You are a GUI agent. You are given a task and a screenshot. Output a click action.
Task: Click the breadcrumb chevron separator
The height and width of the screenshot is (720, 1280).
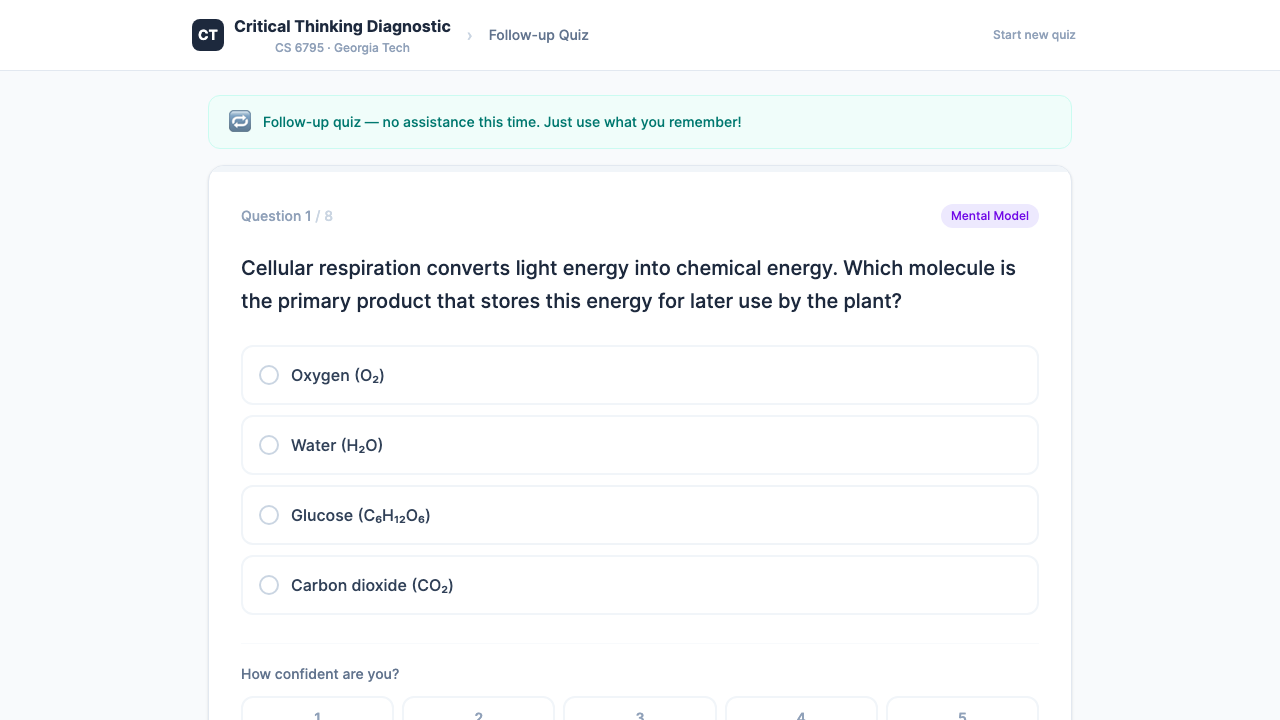(x=469, y=36)
